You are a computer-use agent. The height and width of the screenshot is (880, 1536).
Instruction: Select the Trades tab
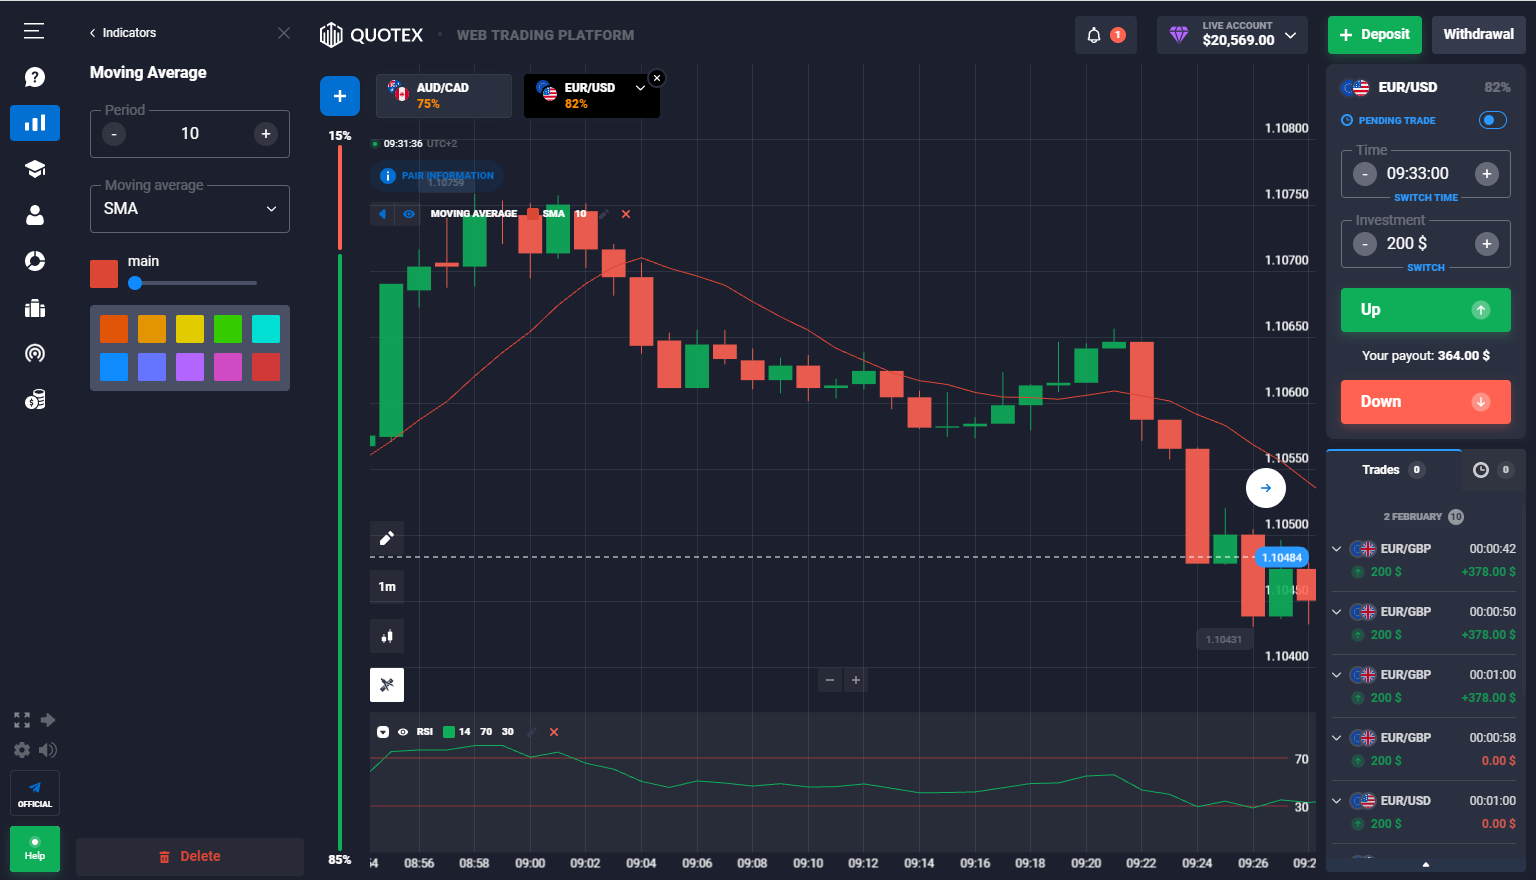[1394, 470]
